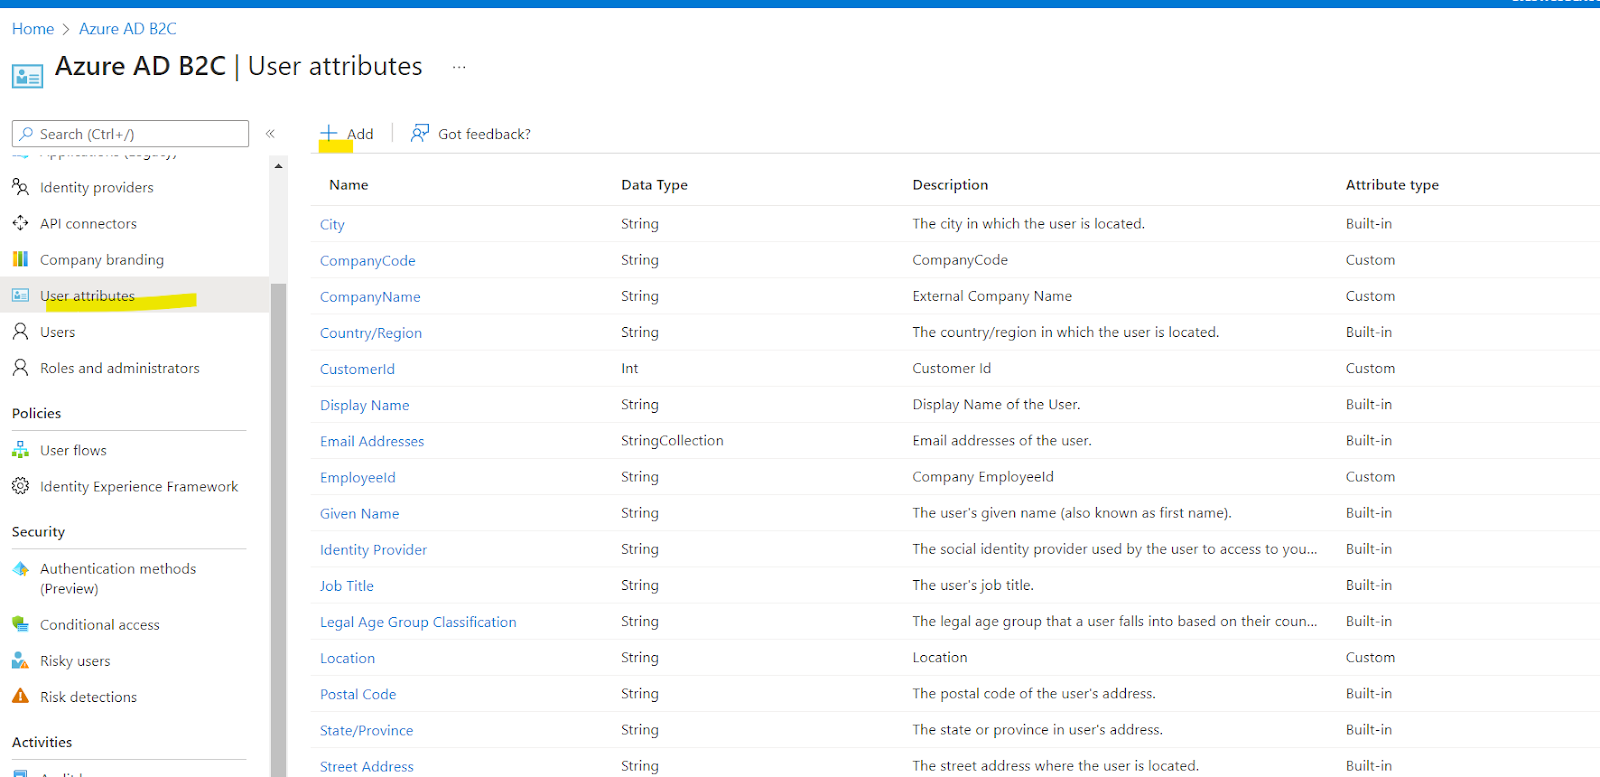
Task: Open the Display Name attribute link
Action: click(364, 404)
